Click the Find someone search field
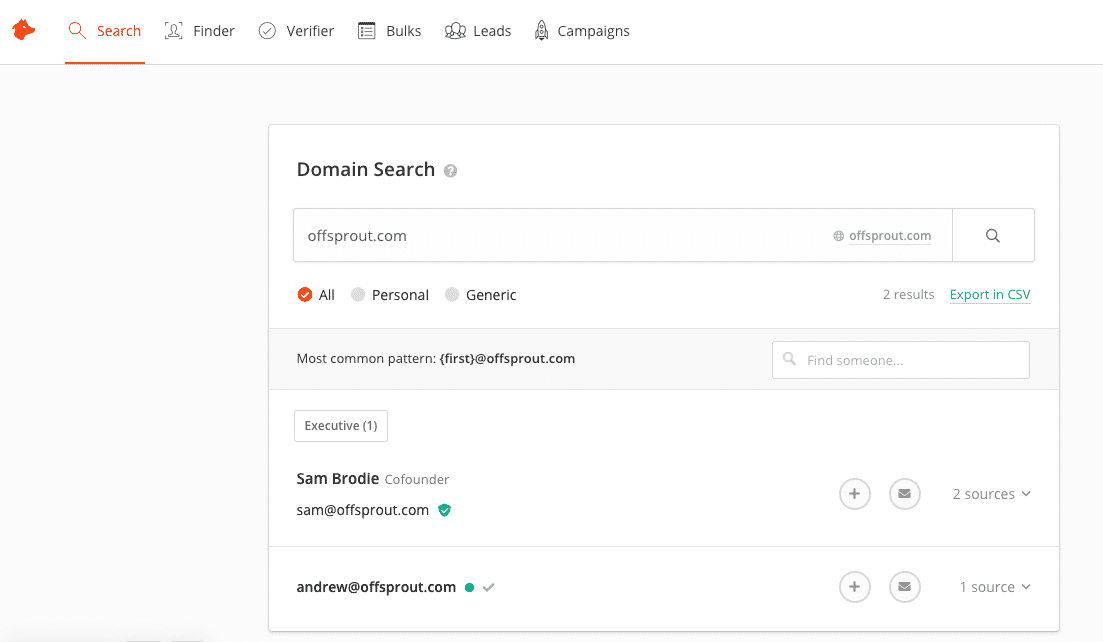This screenshot has width=1103, height=642. tap(900, 360)
